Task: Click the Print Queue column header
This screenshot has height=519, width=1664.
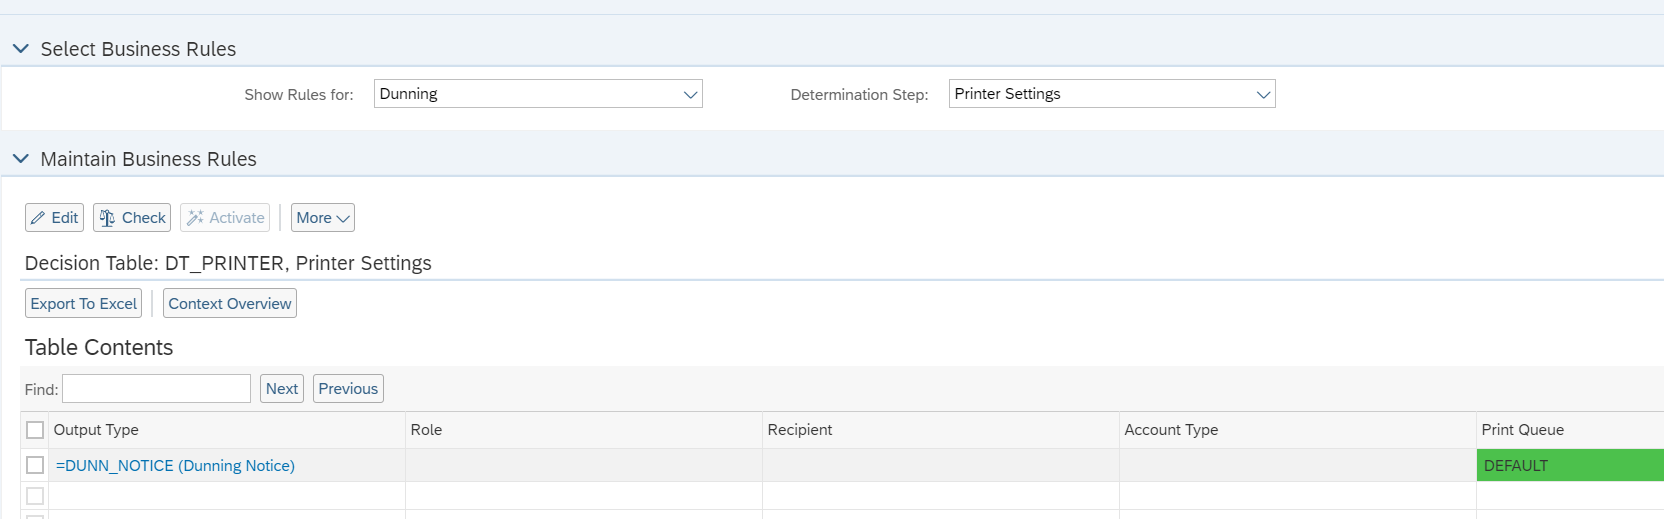Action: coord(1522,430)
